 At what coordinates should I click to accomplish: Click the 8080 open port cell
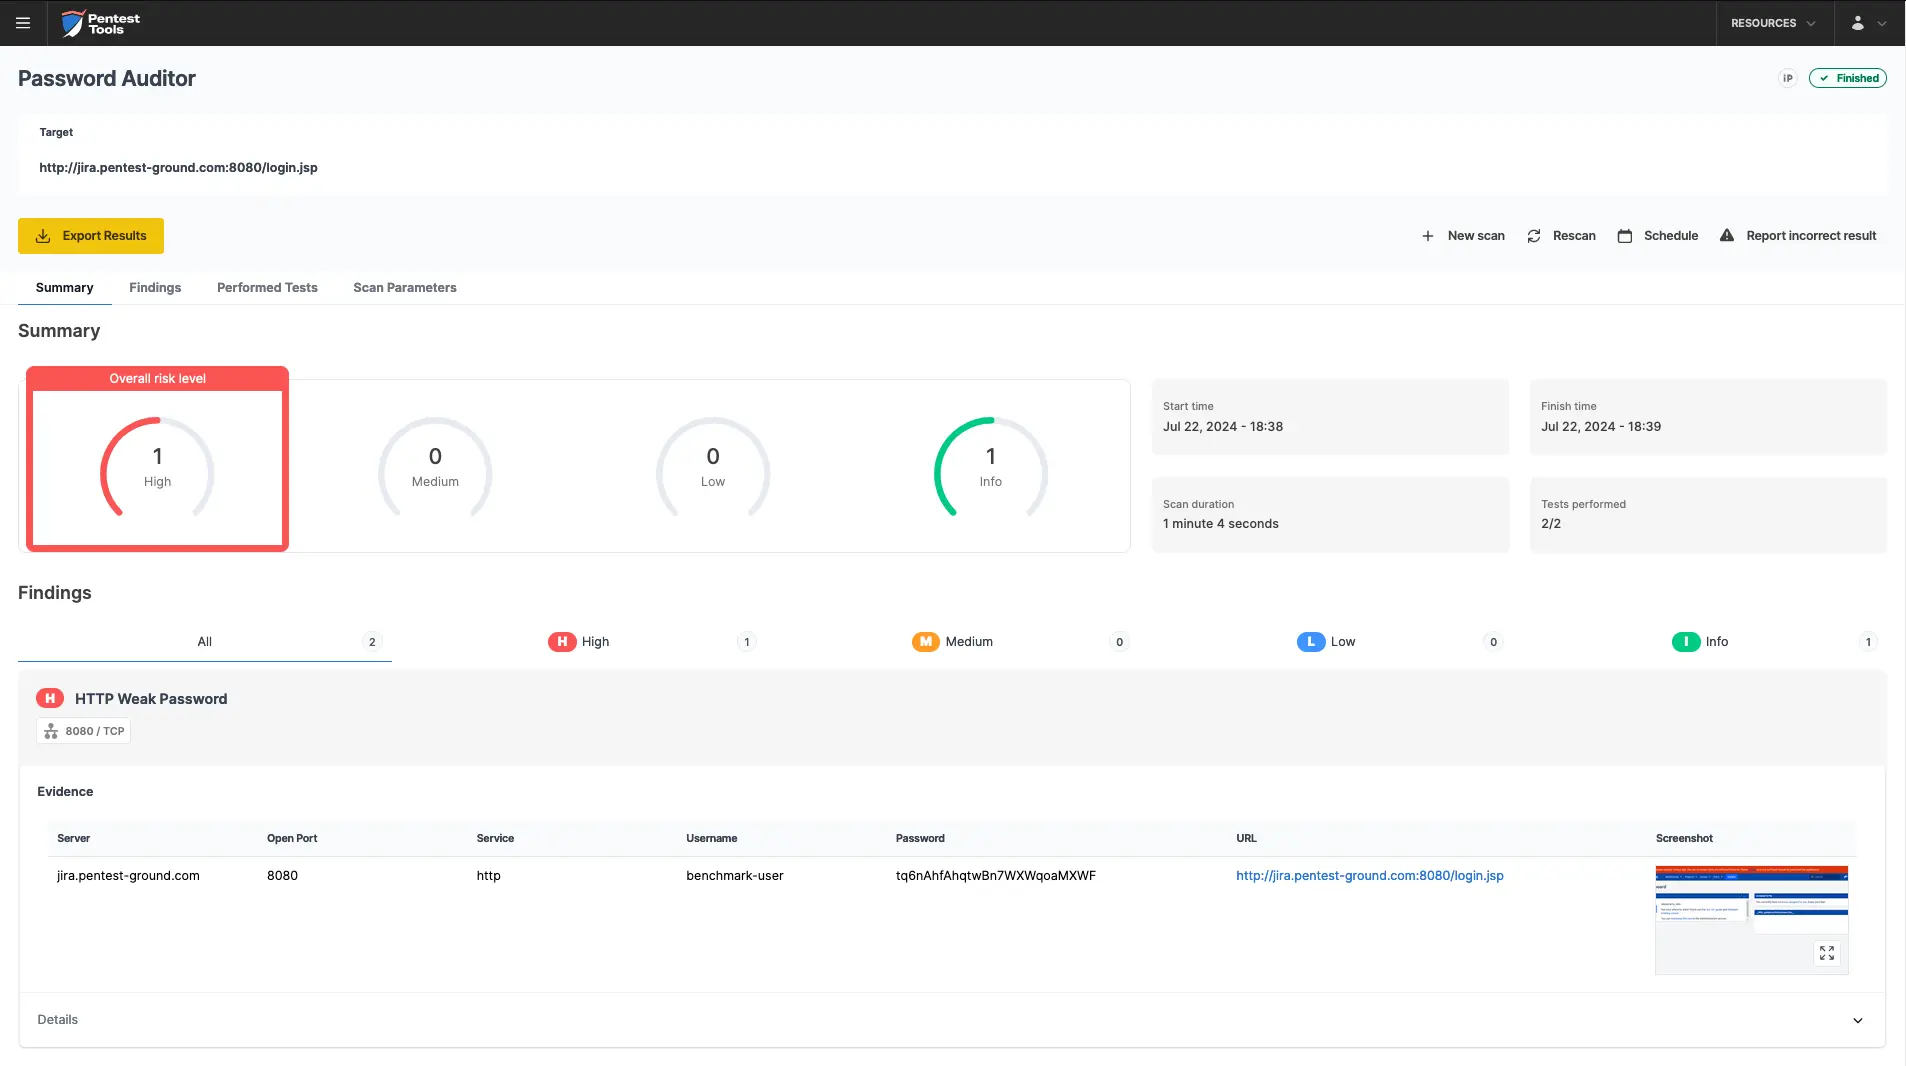click(x=283, y=876)
